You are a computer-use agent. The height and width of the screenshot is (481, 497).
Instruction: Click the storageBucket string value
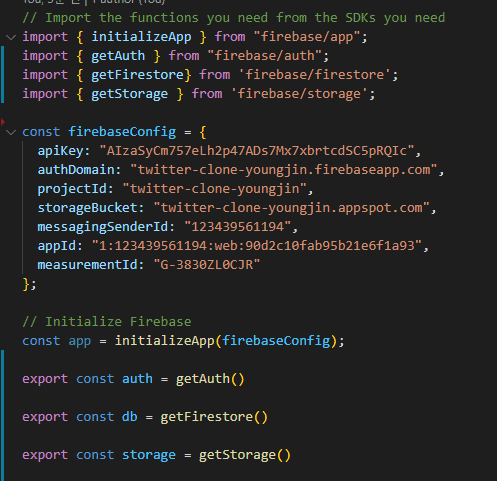[291, 208]
